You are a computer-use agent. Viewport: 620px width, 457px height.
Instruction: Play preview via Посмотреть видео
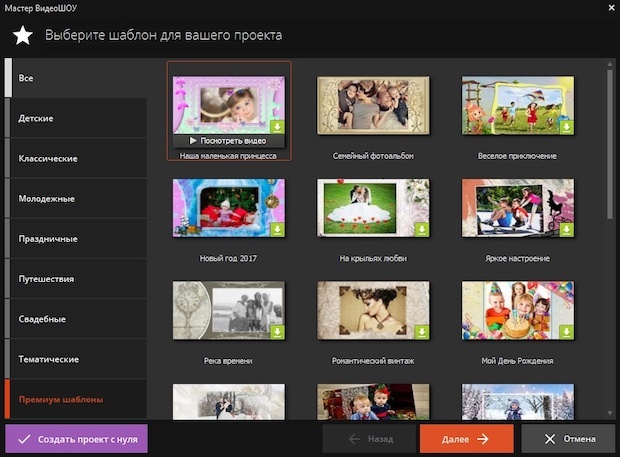pyautogui.click(x=229, y=141)
